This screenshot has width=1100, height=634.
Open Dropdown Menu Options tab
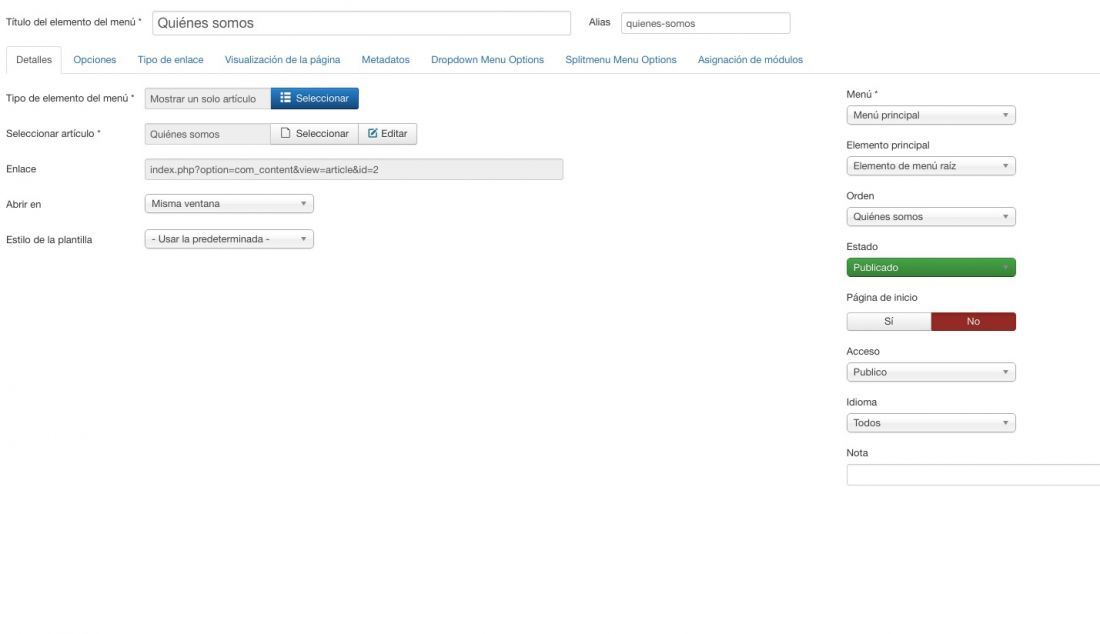tap(488, 60)
